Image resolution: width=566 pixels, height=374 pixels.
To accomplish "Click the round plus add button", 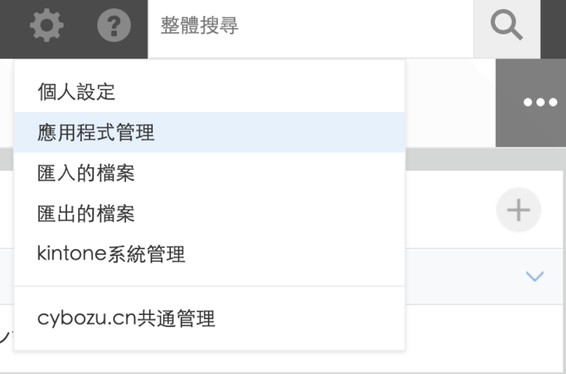I will [518, 210].
